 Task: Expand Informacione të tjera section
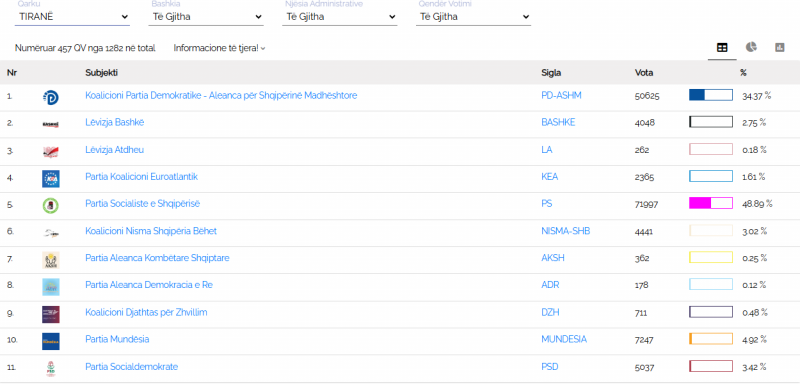click(219, 48)
